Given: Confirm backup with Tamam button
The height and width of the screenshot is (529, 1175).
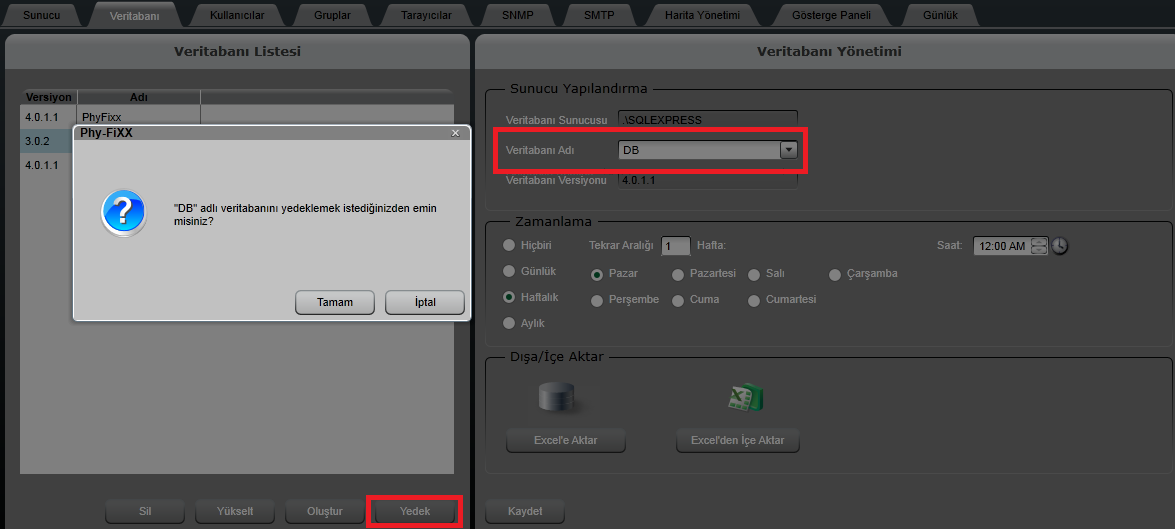Looking at the screenshot, I should tap(334, 302).
